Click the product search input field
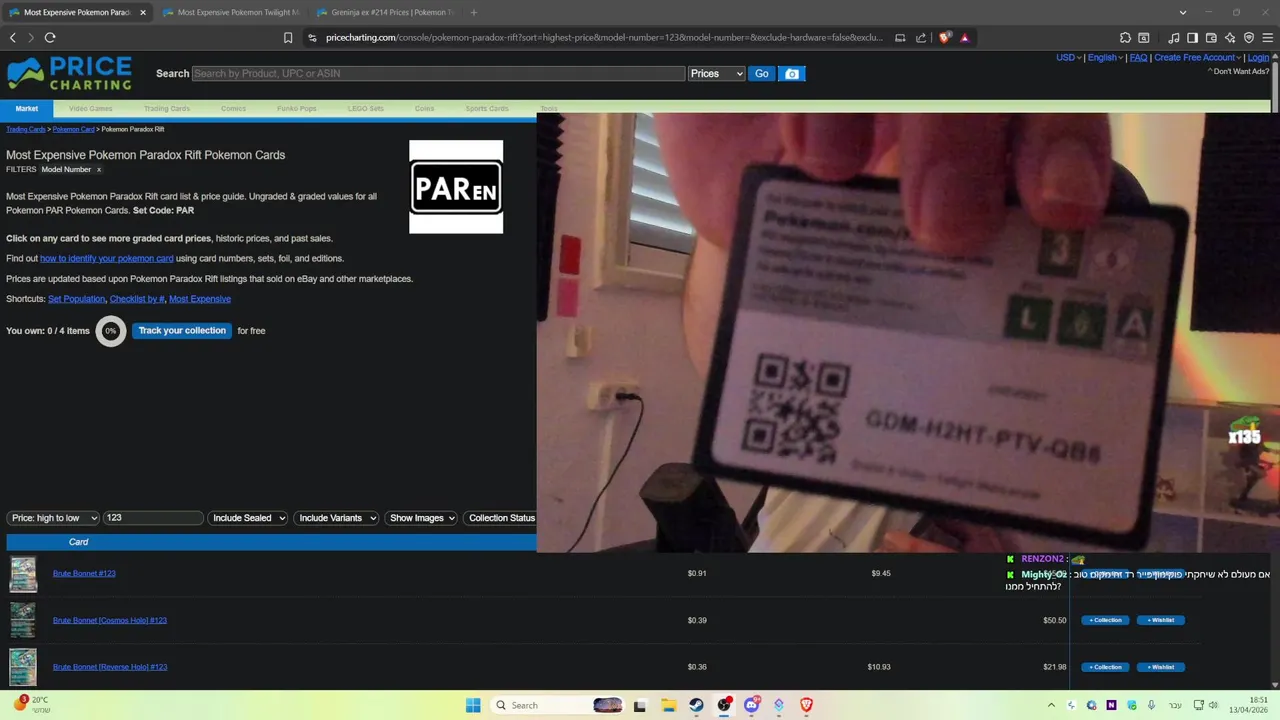Screen dimensions: 1280x720 pyautogui.click(x=438, y=74)
